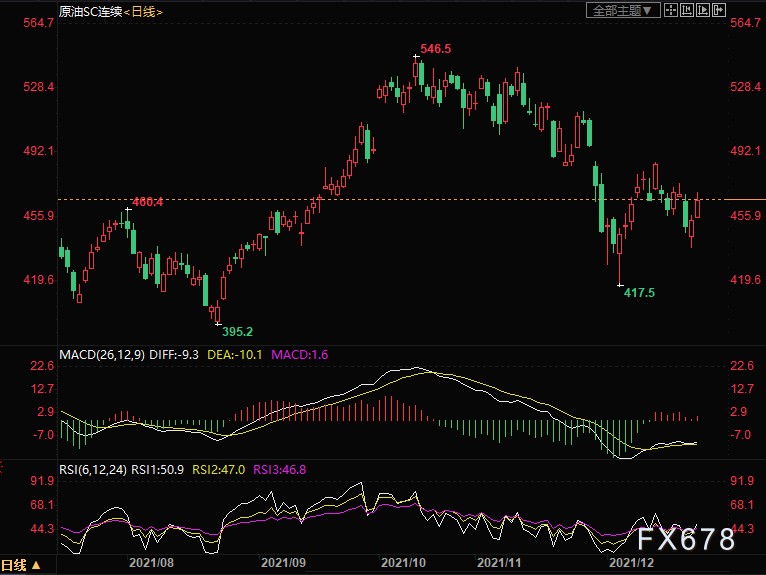Click the left axis 564.7 price label
Image resolution: width=766 pixels, height=575 pixels.
pos(39,23)
